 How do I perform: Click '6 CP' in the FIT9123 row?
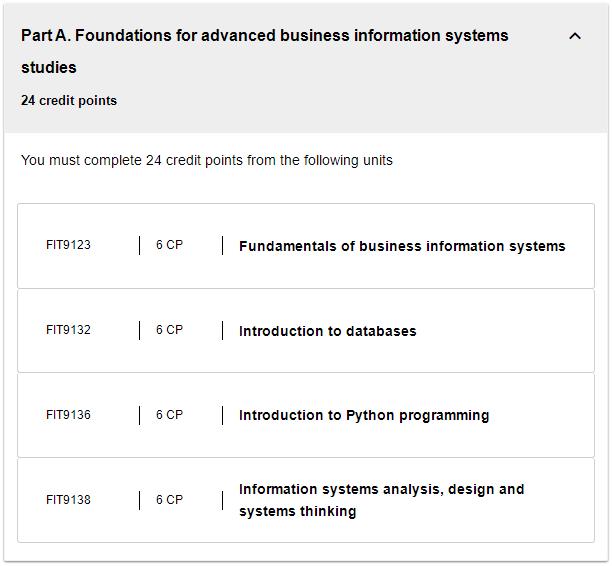pyautogui.click(x=169, y=245)
